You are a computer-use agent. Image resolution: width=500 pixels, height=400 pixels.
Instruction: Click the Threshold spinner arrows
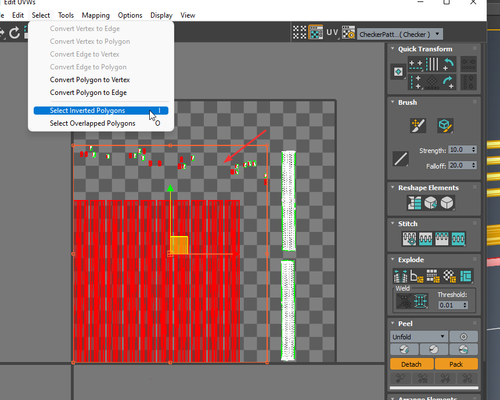pos(465,305)
